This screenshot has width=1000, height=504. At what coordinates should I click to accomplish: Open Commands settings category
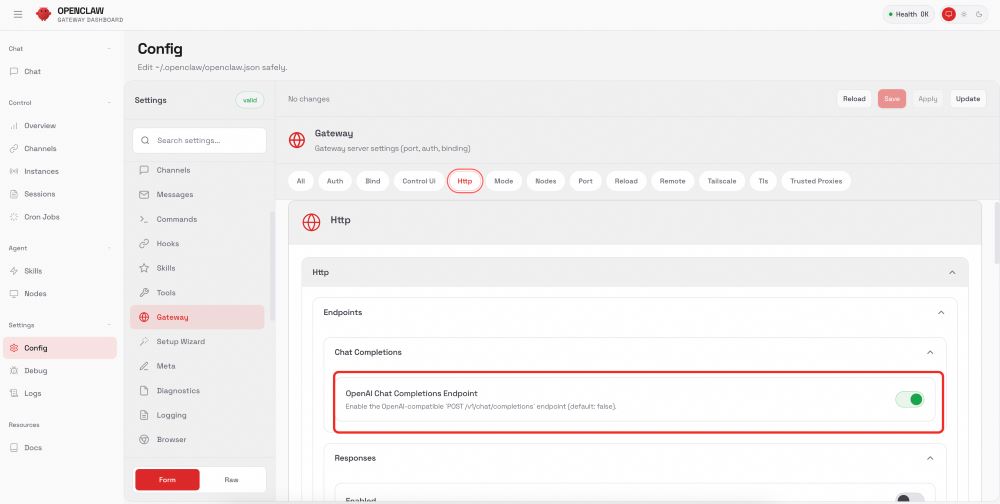(x=176, y=219)
